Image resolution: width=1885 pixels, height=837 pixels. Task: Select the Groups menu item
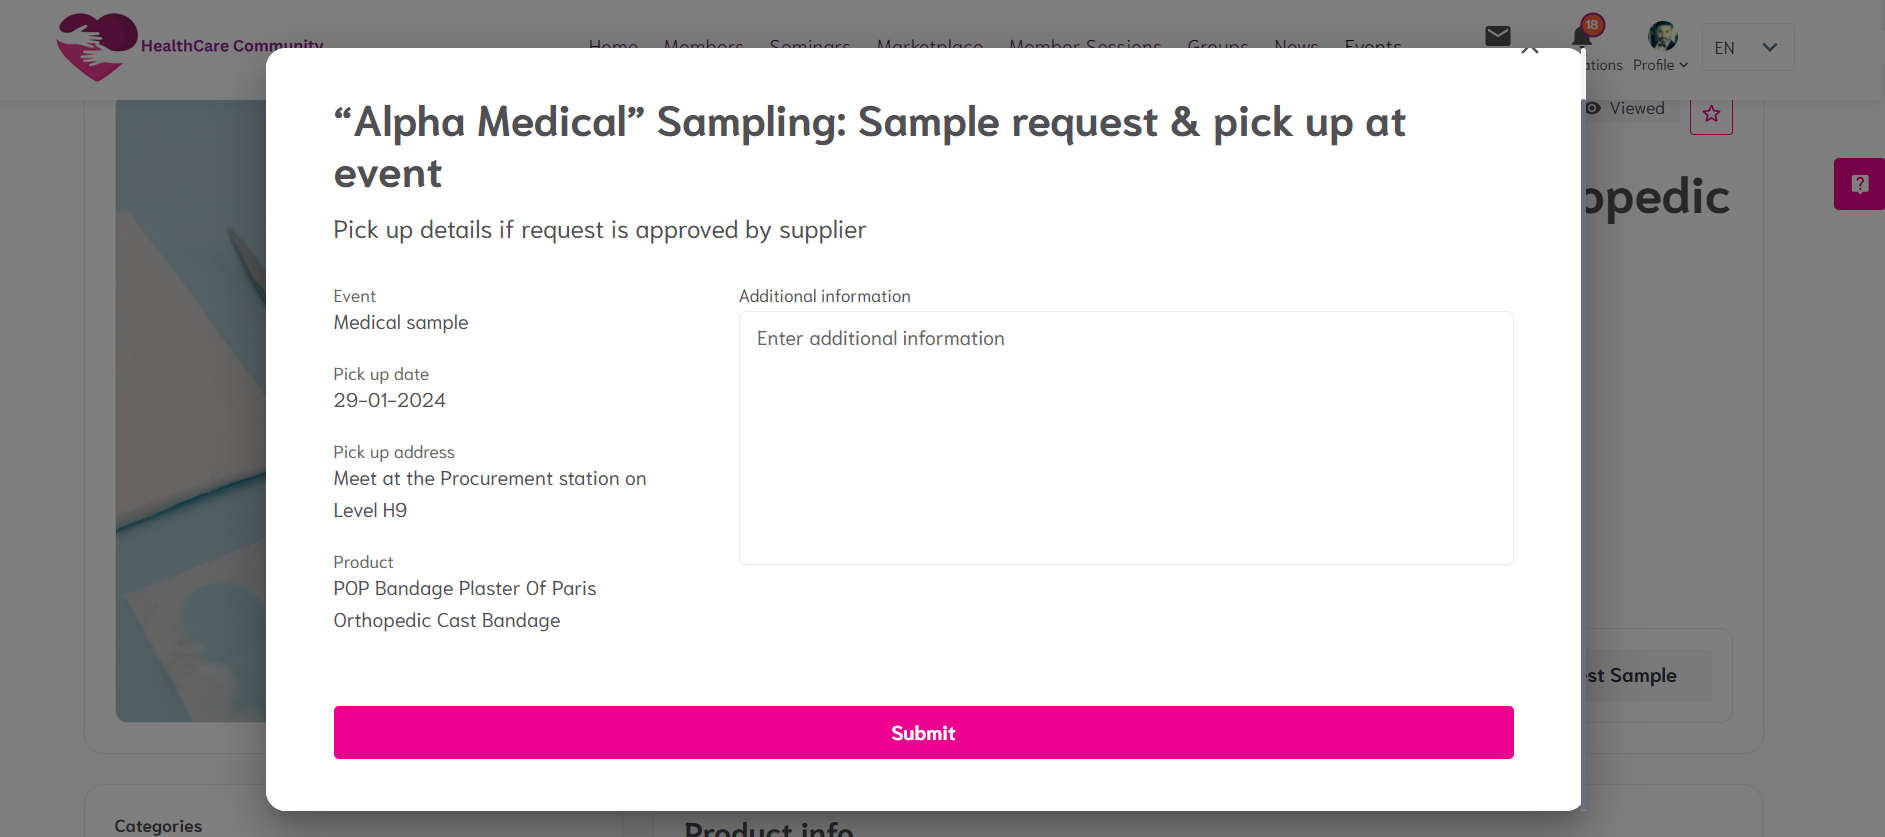click(1217, 44)
